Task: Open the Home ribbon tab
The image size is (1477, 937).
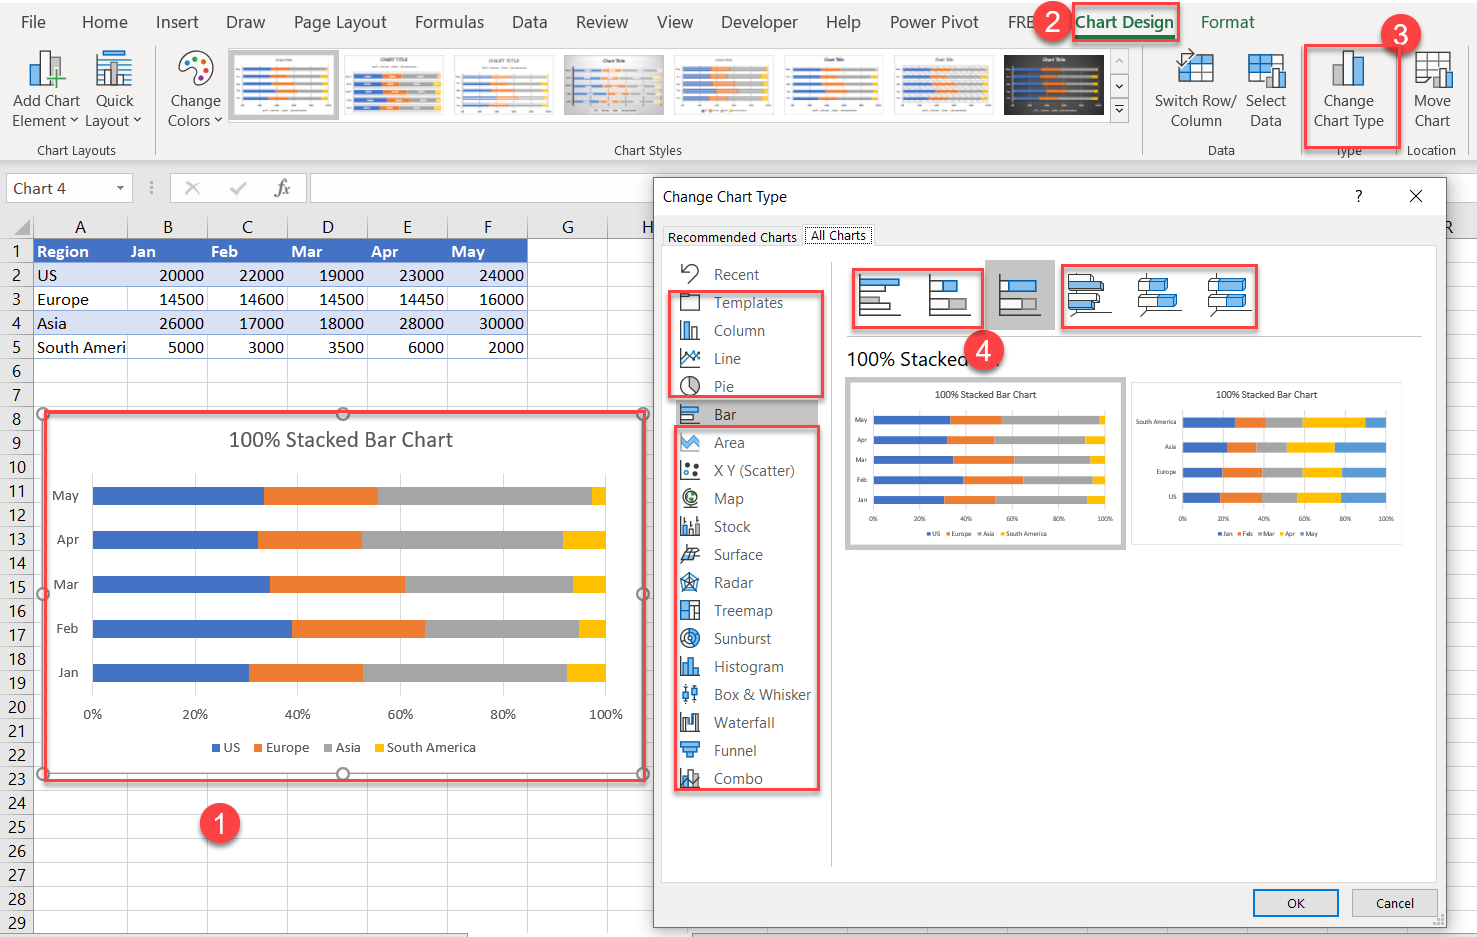Action: 105,22
